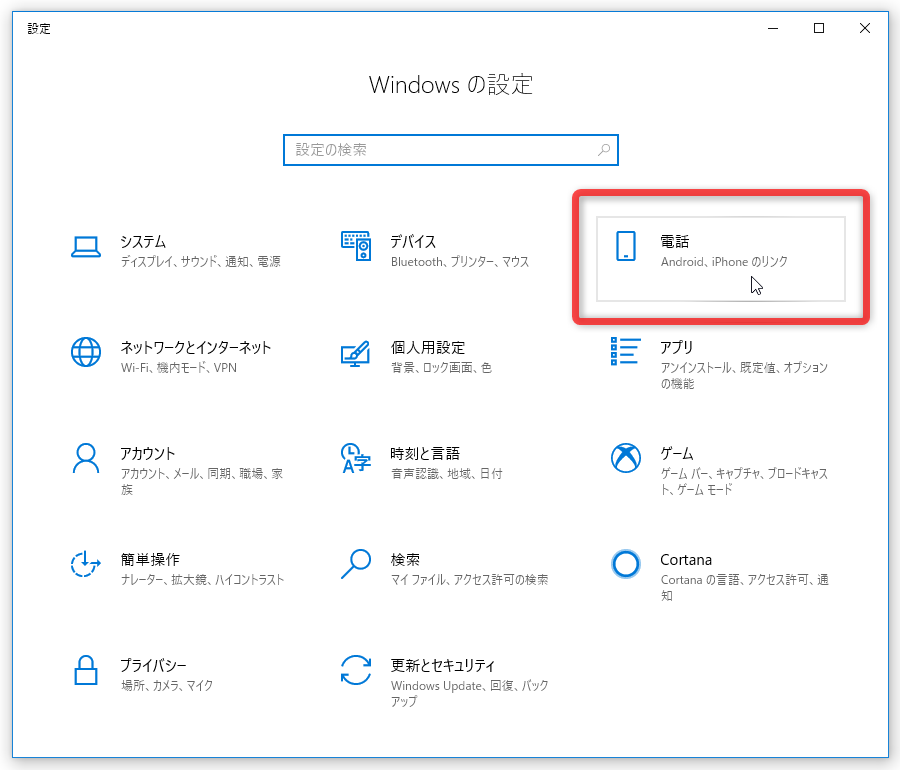Click the 個人用設定 paintbrush icon

356,353
